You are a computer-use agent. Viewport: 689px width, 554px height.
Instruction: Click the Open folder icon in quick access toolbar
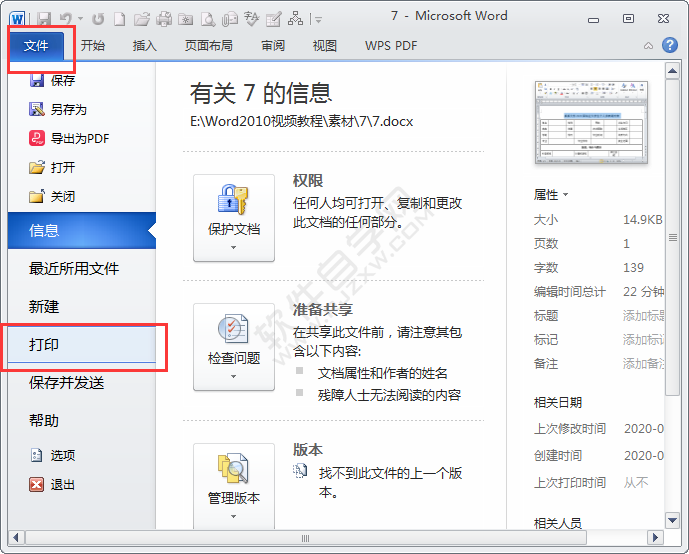click(142, 19)
